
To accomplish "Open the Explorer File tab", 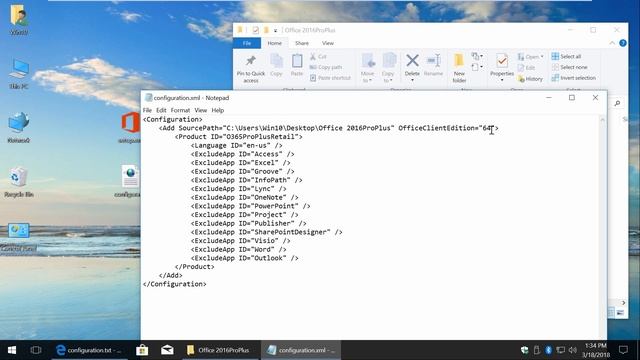I will 247,43.
